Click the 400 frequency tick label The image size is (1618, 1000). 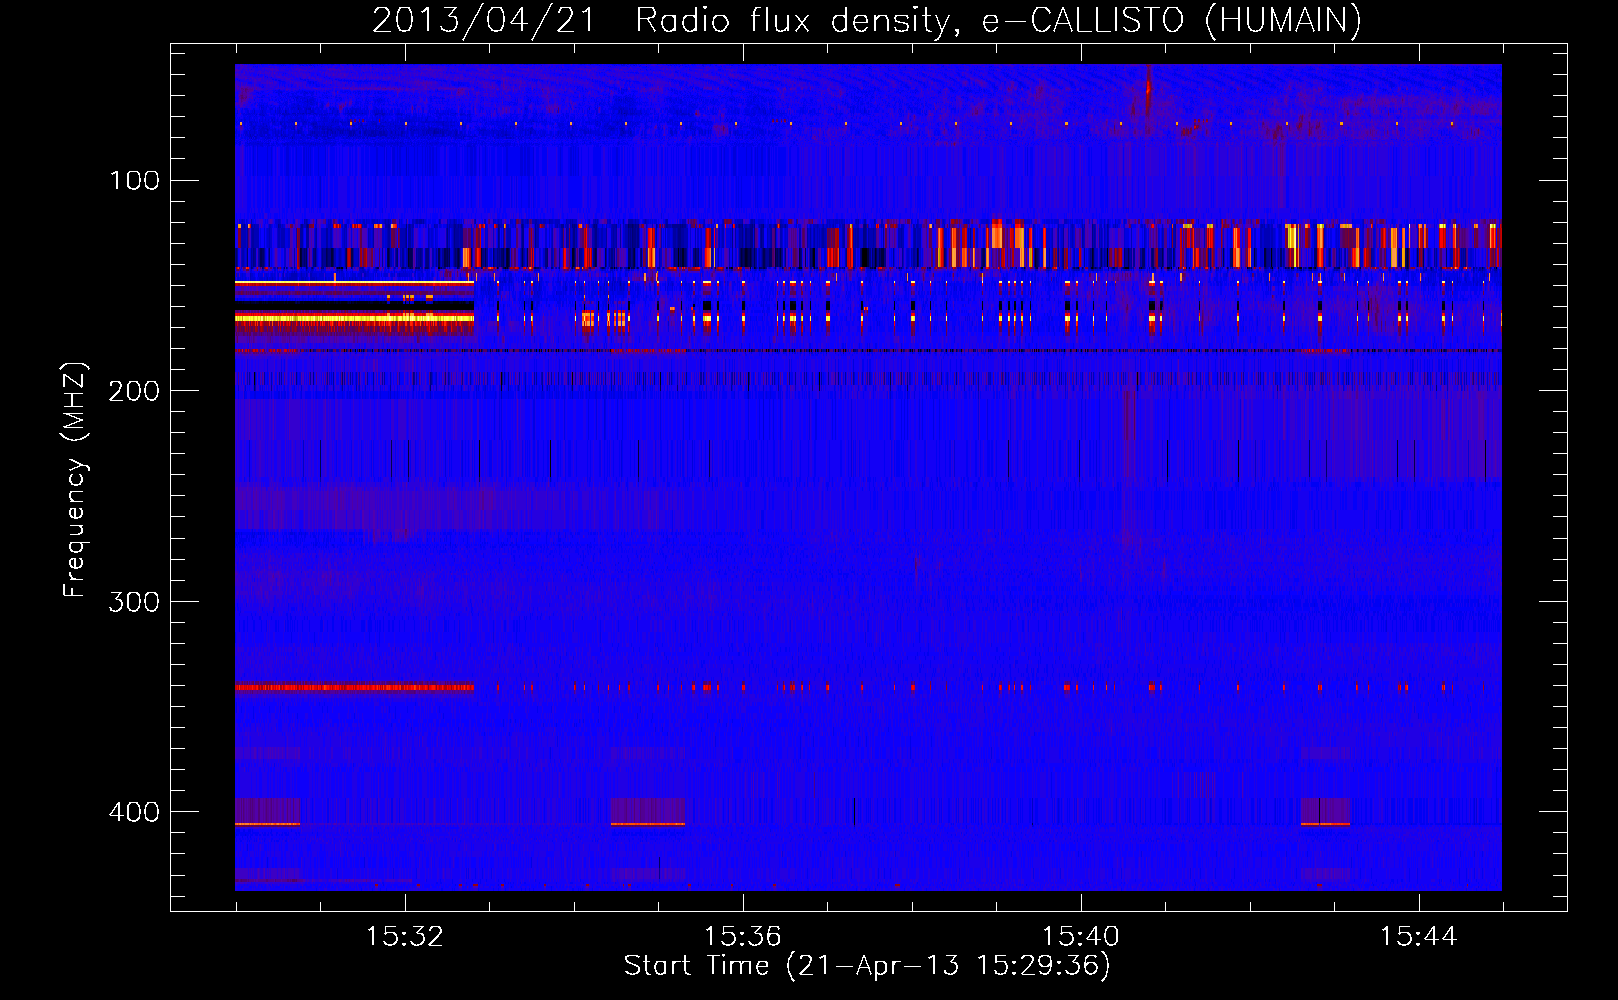(134, 812)
